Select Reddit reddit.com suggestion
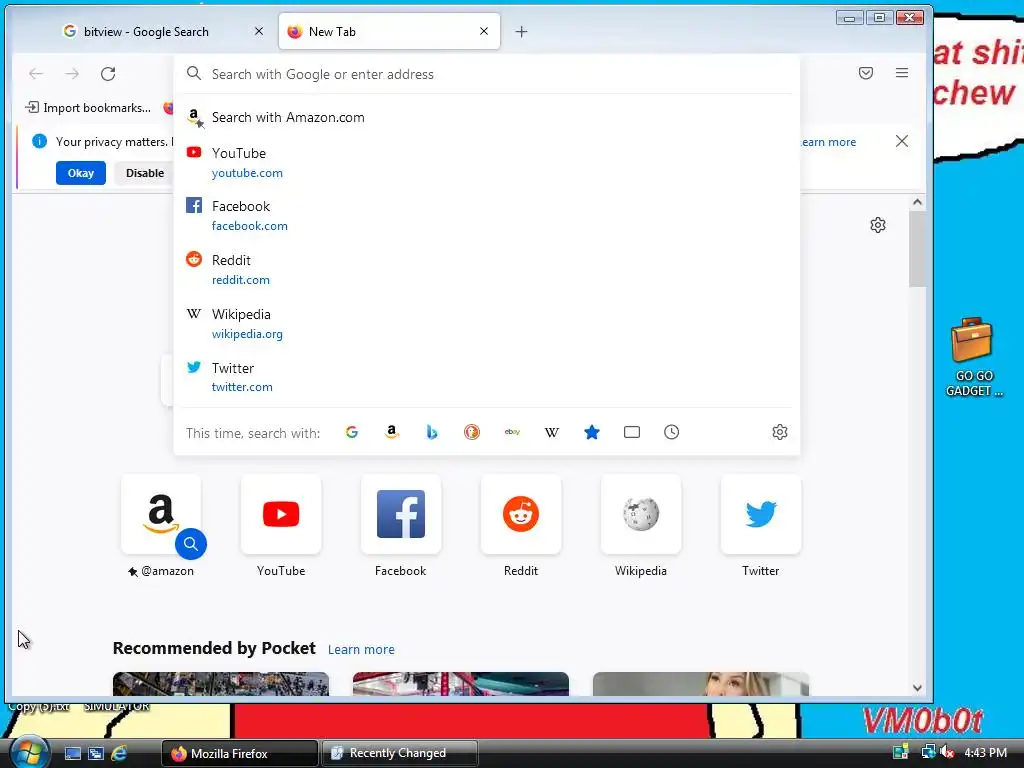1024x768 pixels. pos(487,270)
